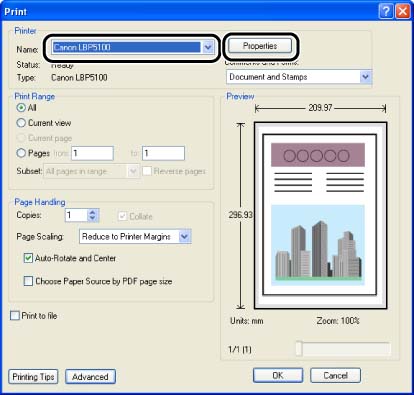The height and width of the screenshot is (395, 414).
Task: Open Advanced print settings
Action: tap(90, 377)
